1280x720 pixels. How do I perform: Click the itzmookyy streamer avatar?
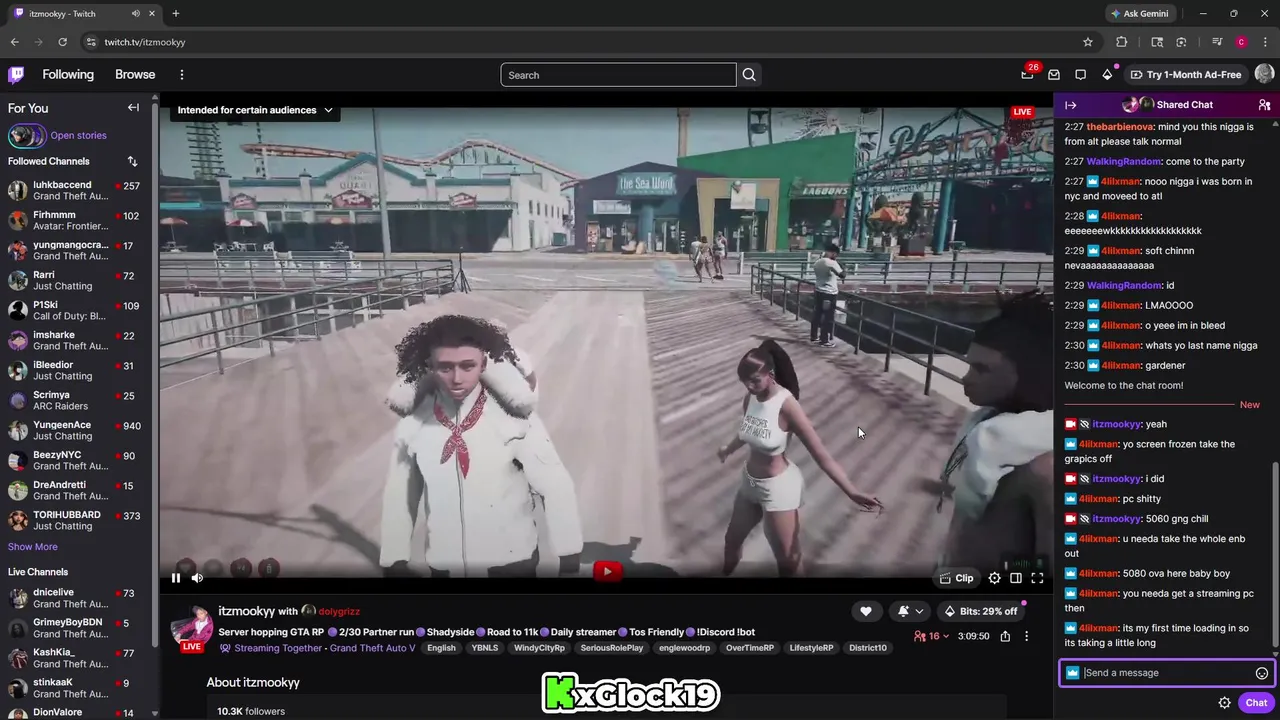click(191, 627)
